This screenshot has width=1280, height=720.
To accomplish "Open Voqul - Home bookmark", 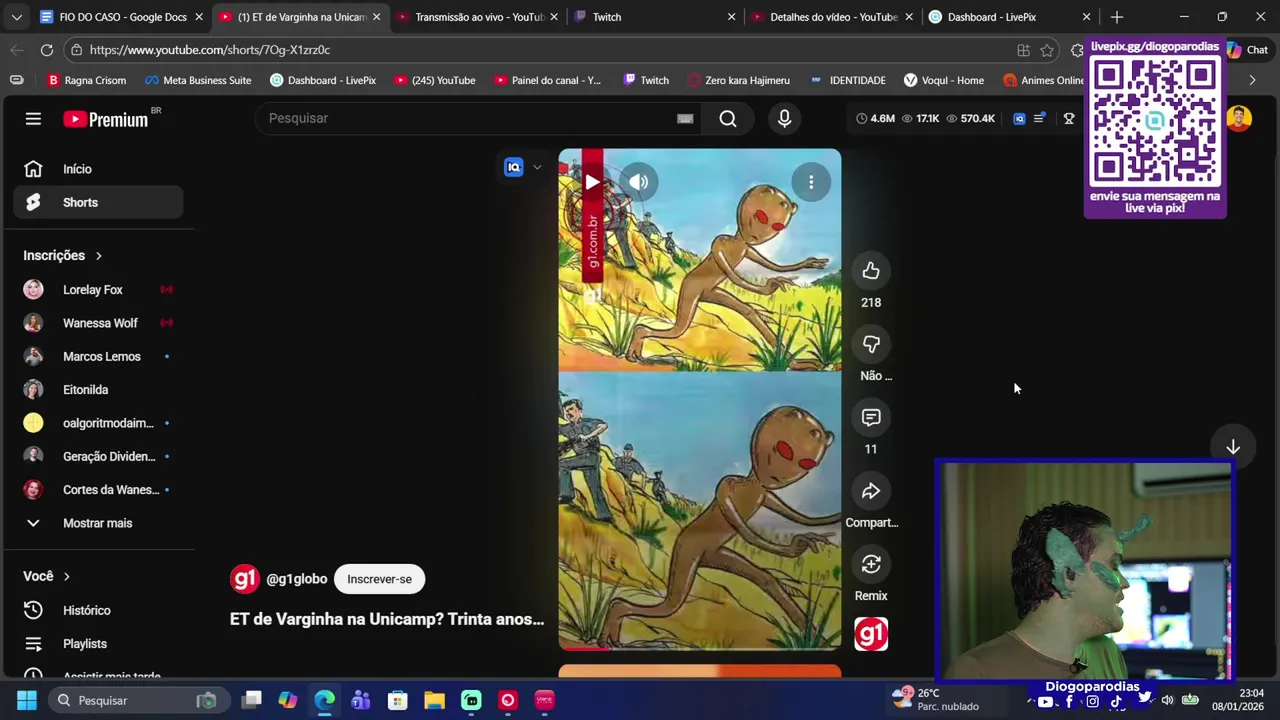I will [943, 80].
